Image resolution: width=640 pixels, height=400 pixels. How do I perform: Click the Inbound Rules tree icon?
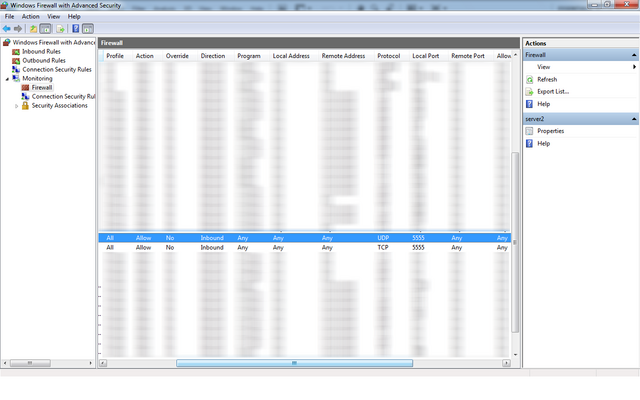[16, 52]
